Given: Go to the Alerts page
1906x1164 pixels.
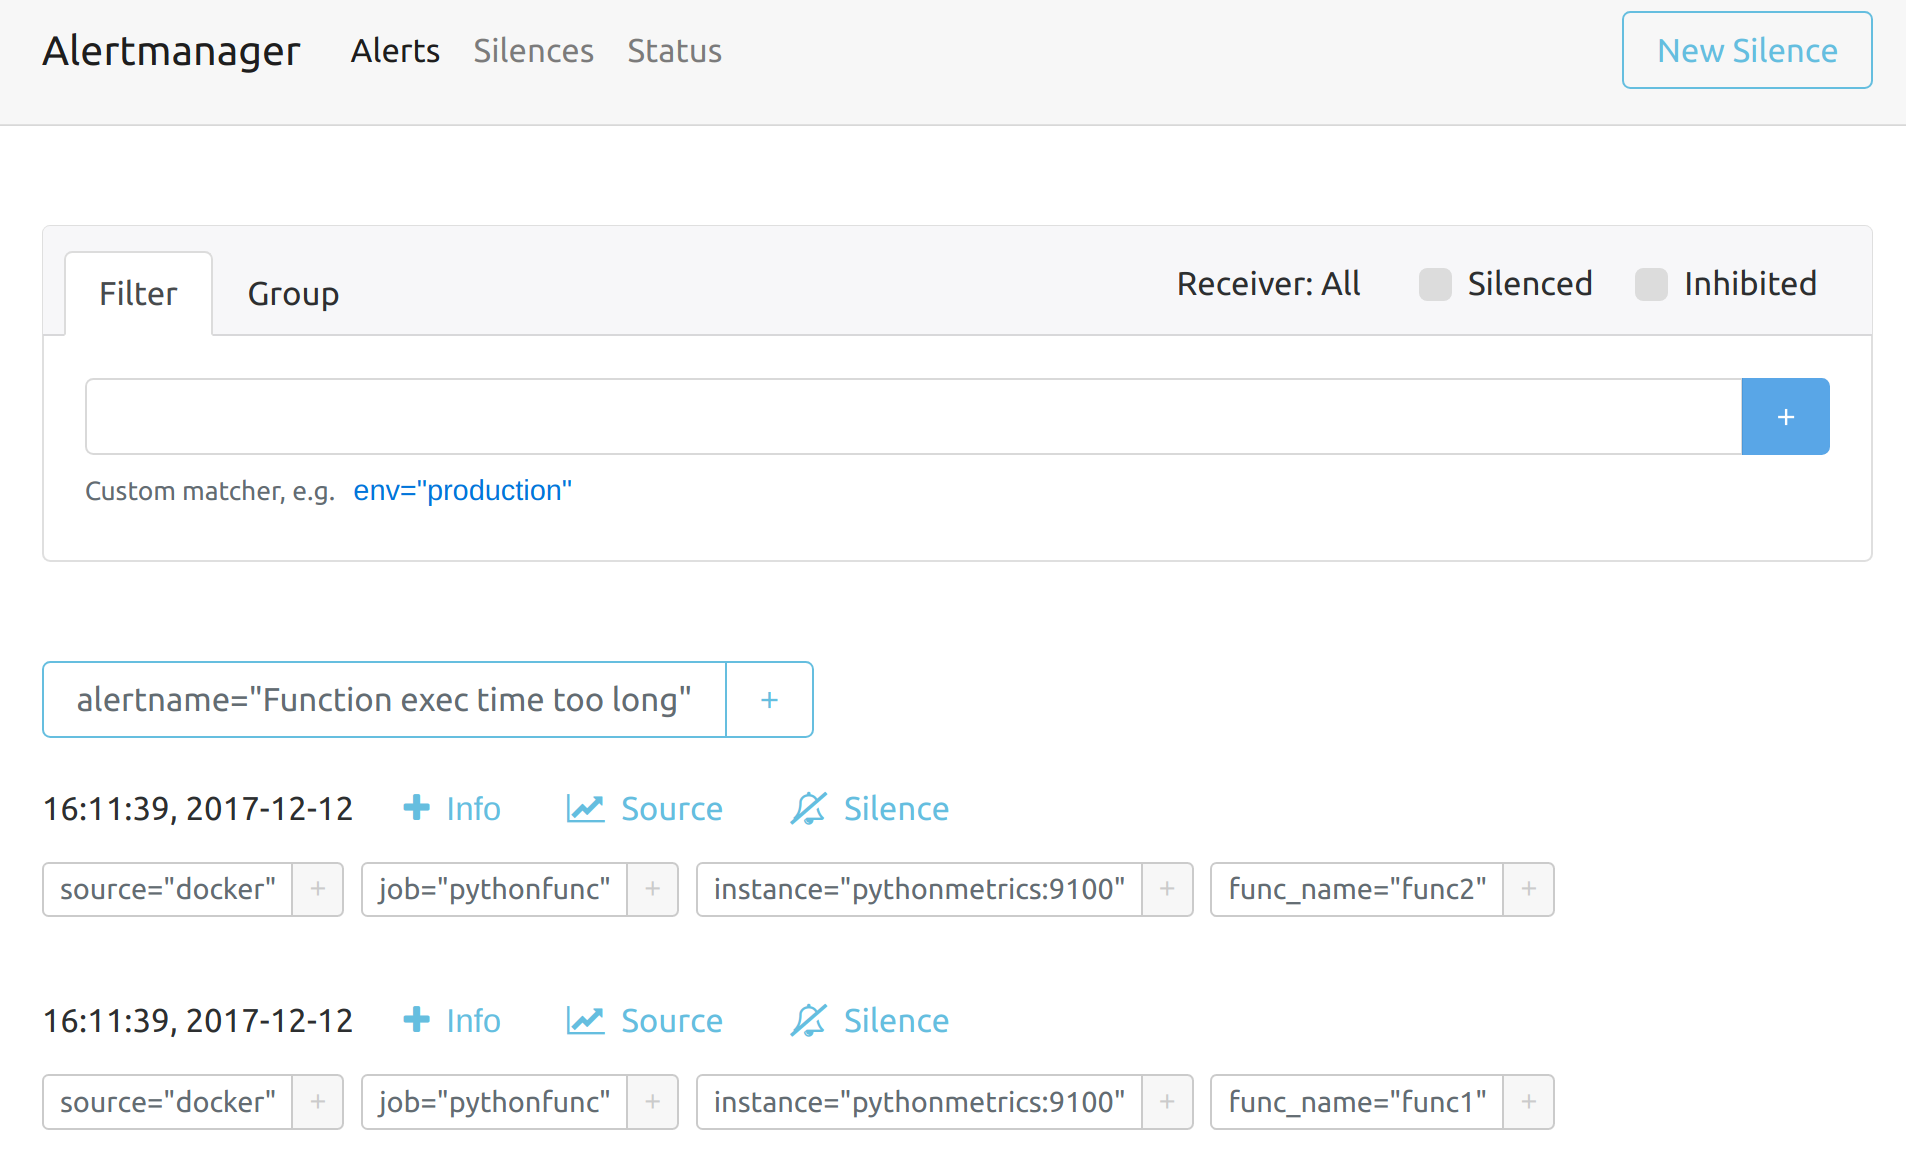Looking at the screenshot, I should coord(395,51).
